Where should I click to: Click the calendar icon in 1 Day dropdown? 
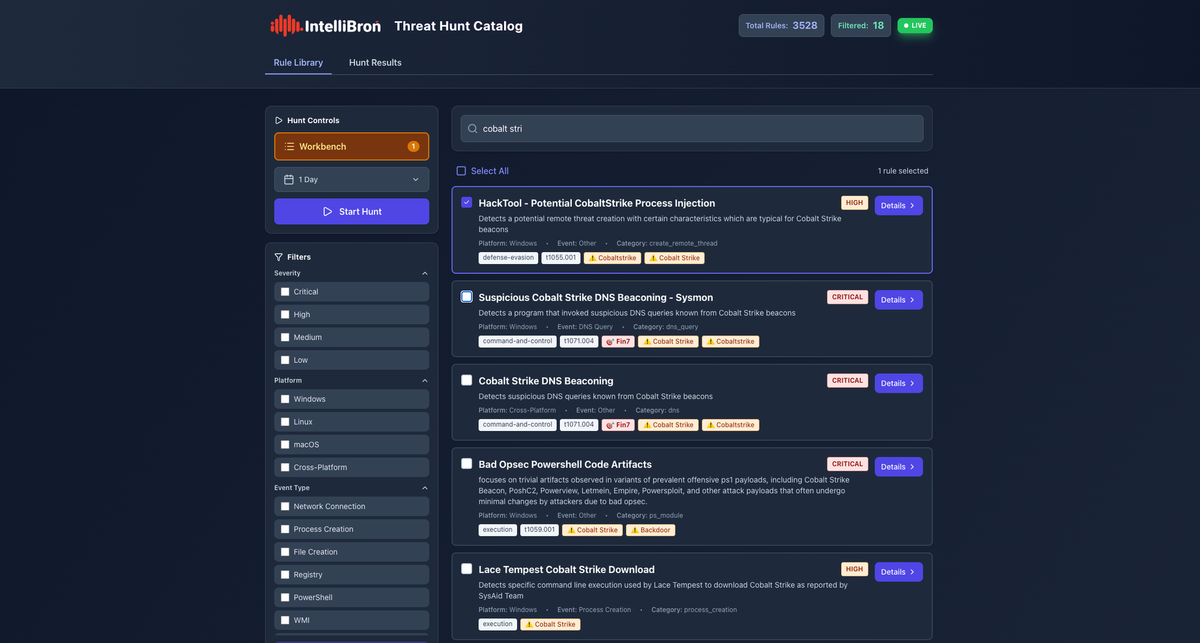click(289, 180)
